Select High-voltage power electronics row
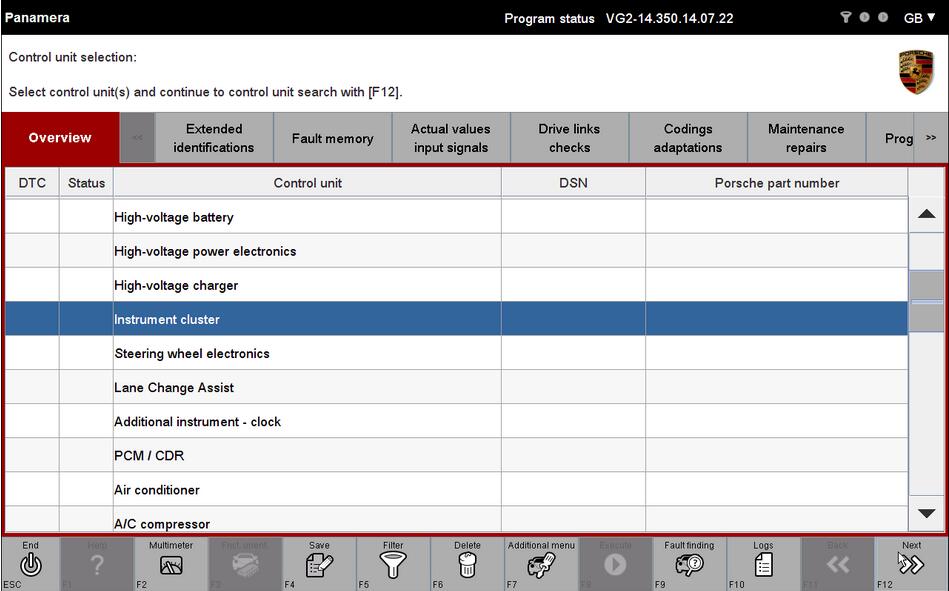Screen dimensions: 949x591 pos(456,251)
